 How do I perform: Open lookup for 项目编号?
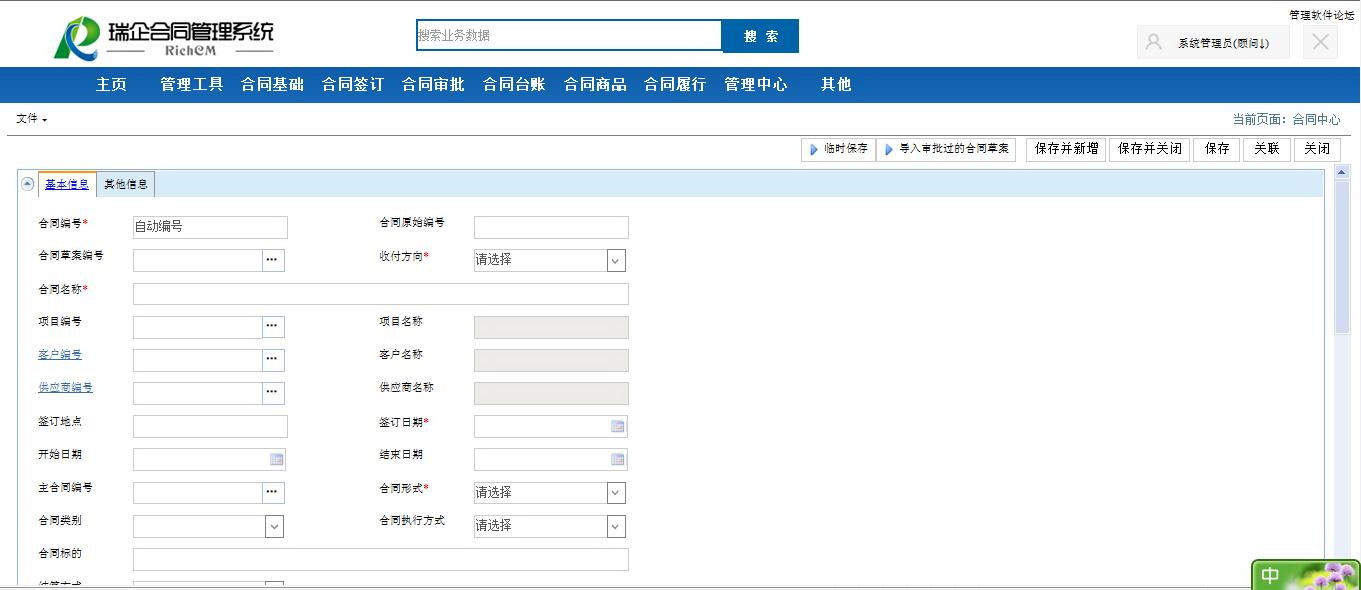273,327
